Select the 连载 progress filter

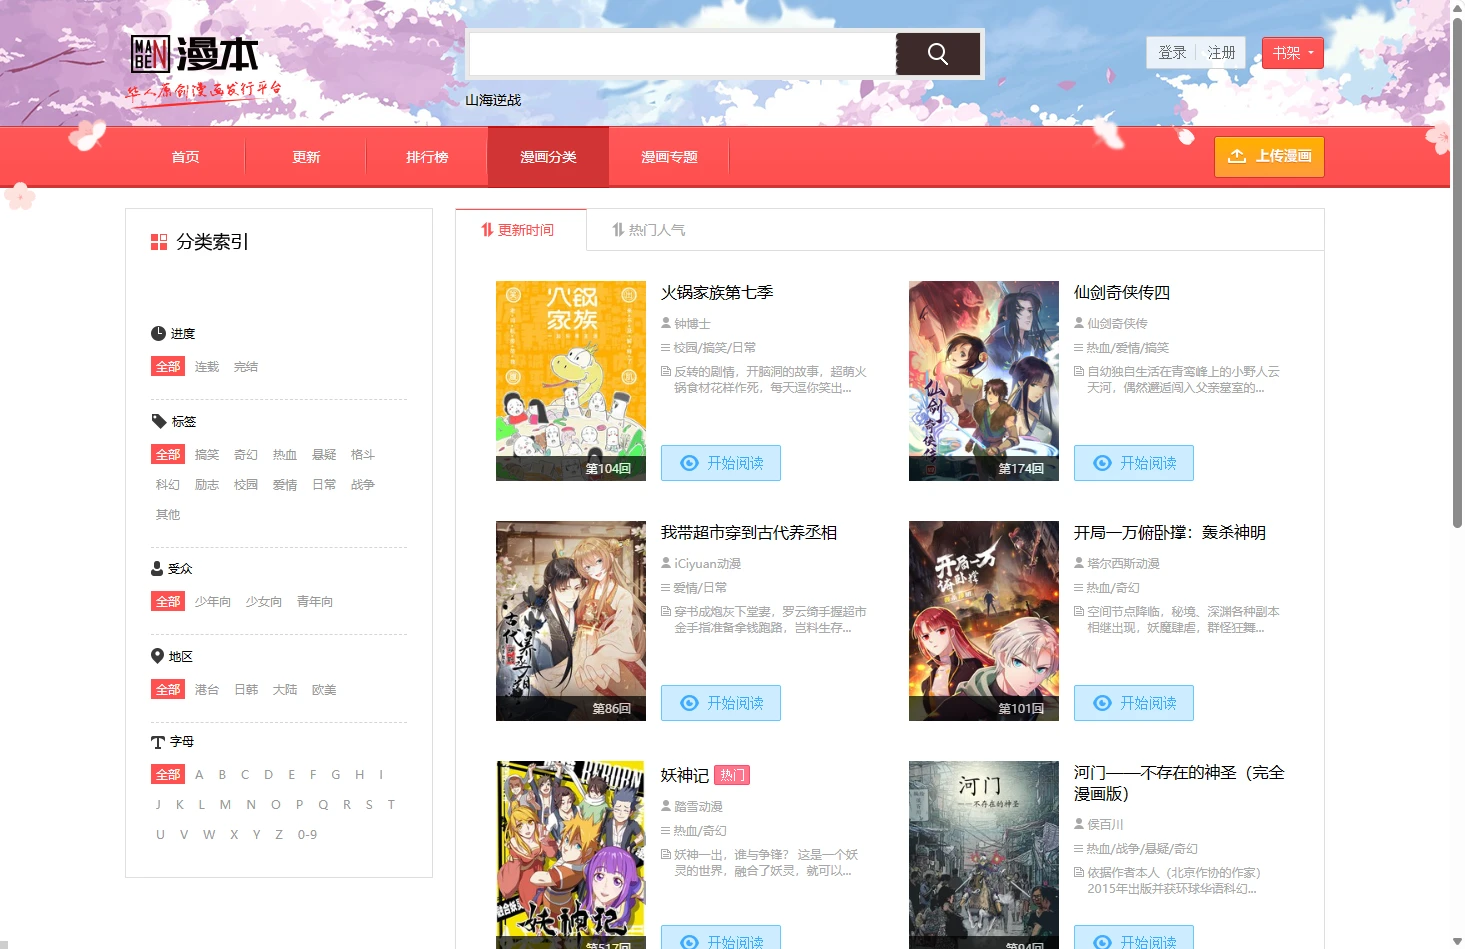[x=206, y=366]
